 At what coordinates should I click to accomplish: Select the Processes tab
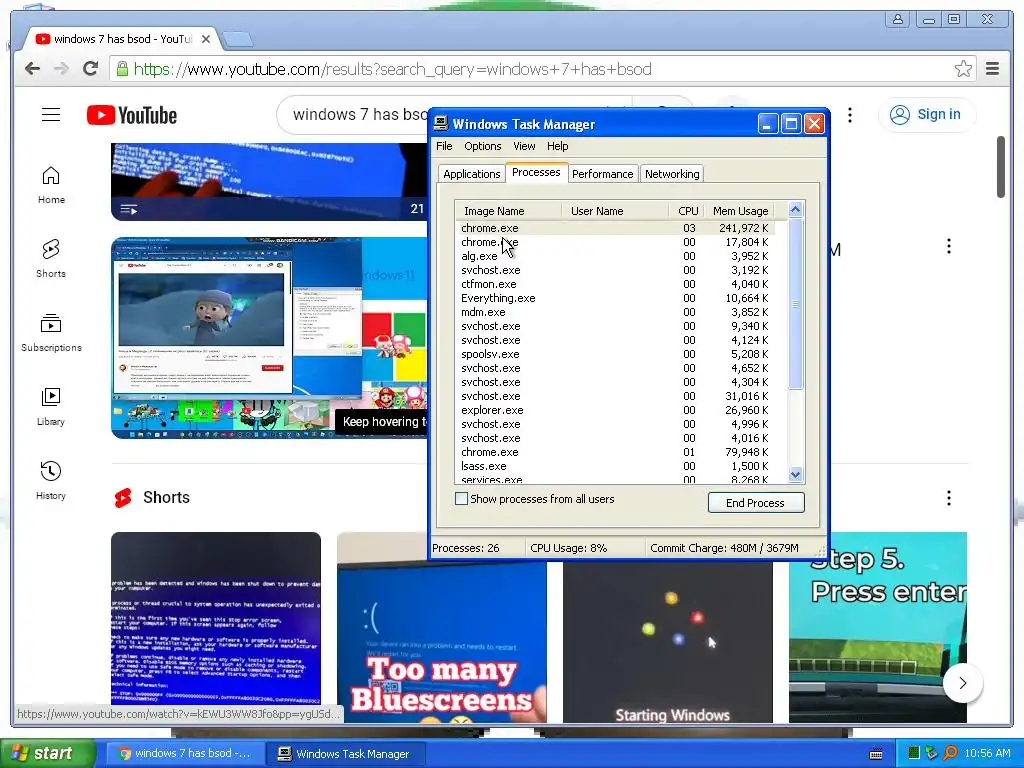pyautogui.click(x=536, y=172)
